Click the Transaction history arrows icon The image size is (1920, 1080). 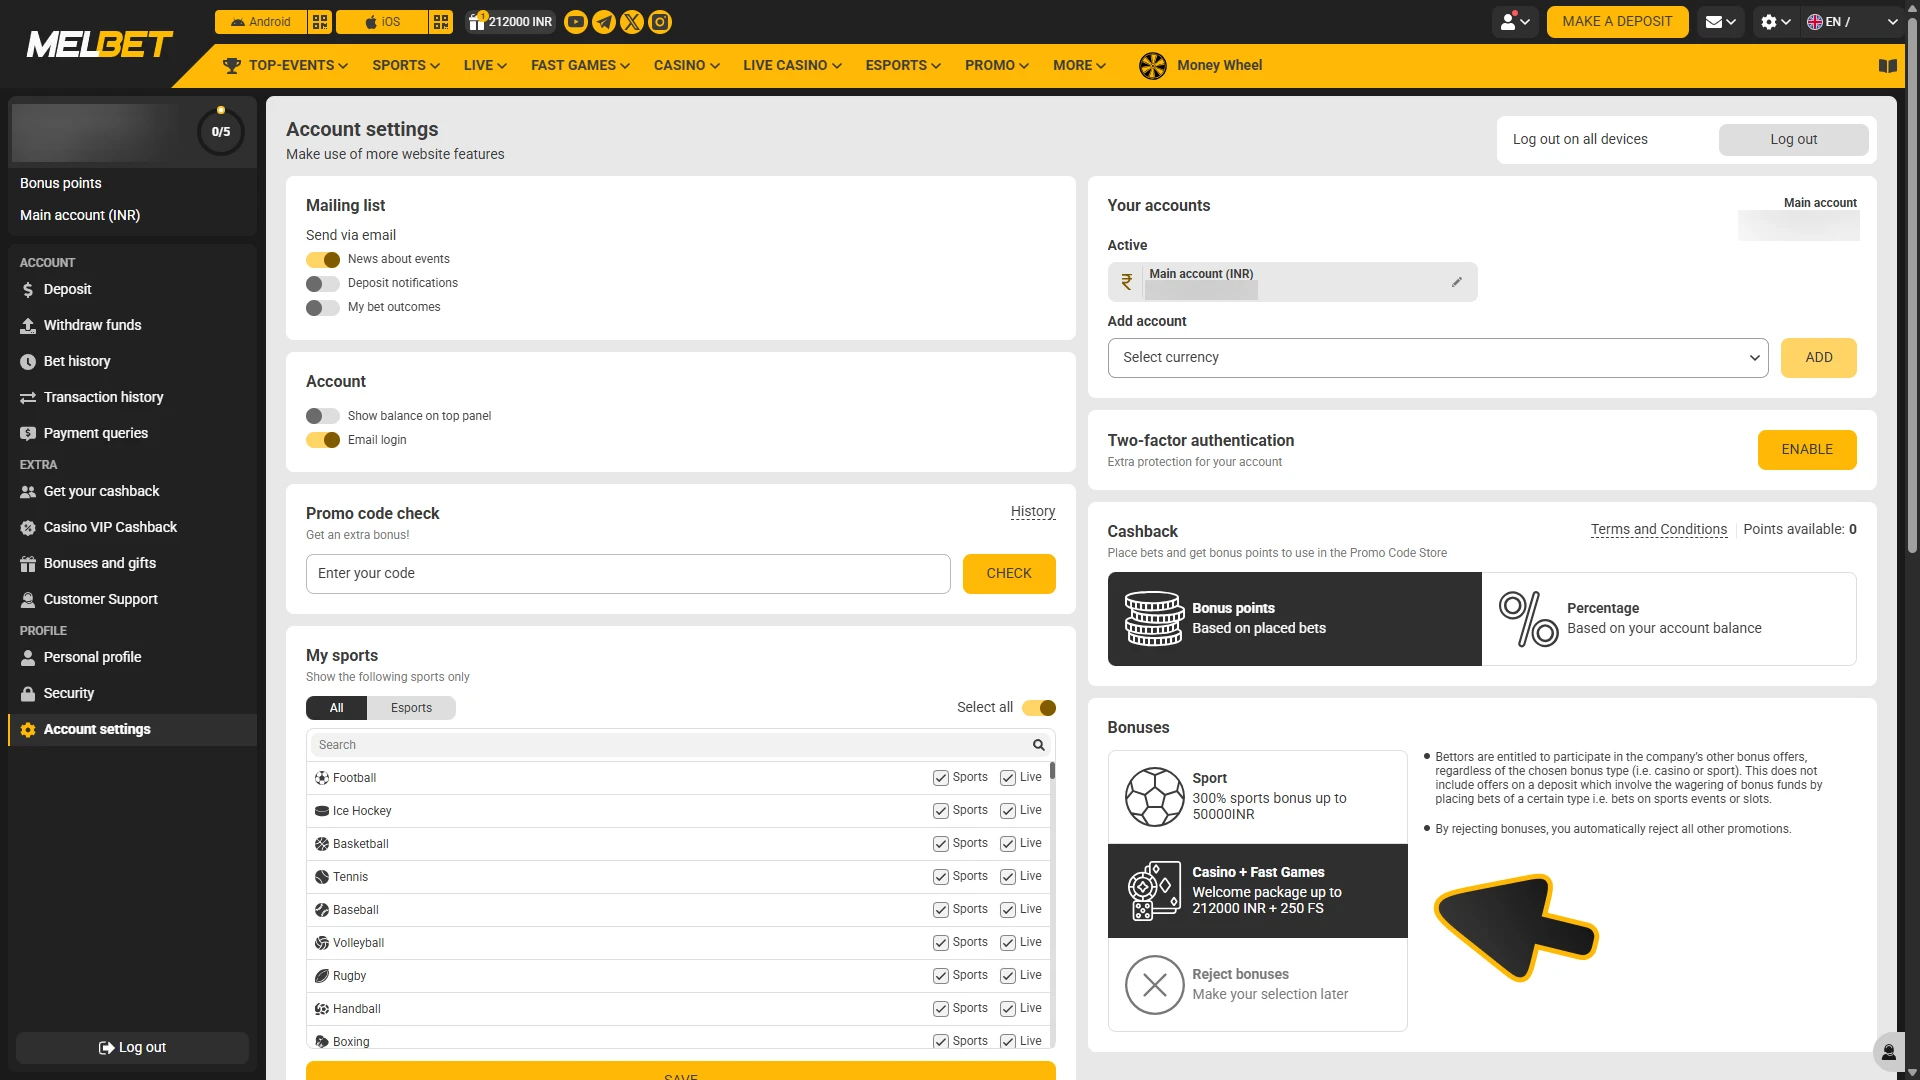pos(28,398)
